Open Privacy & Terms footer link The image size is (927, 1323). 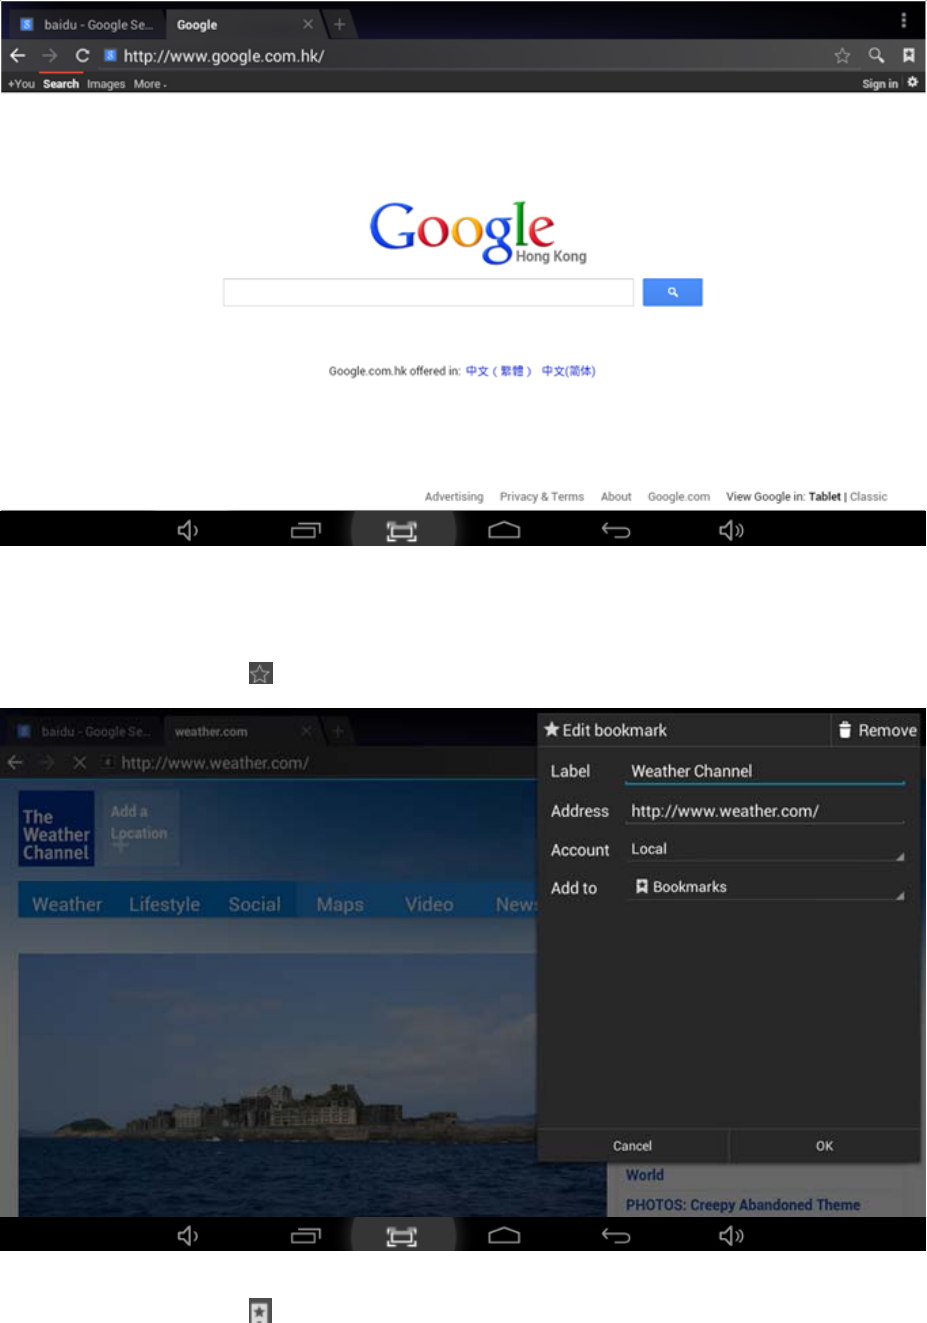click(542, 497)
